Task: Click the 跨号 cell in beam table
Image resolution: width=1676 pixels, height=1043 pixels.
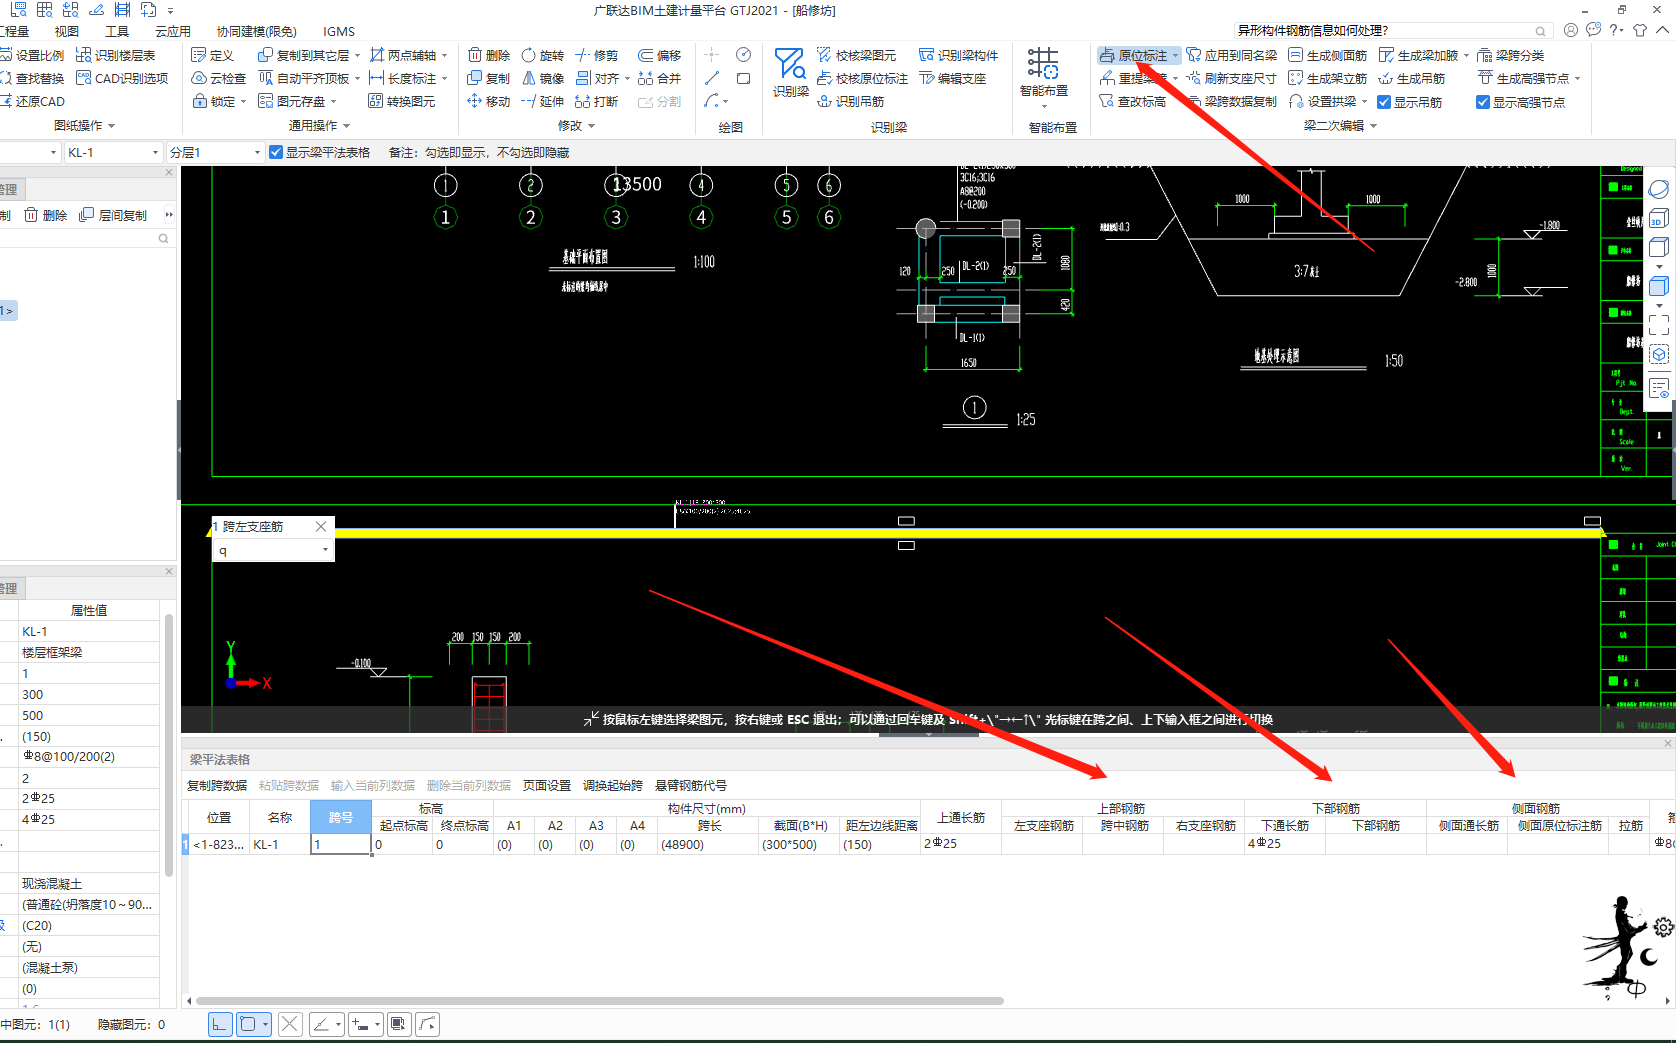Action: point(340,844)
